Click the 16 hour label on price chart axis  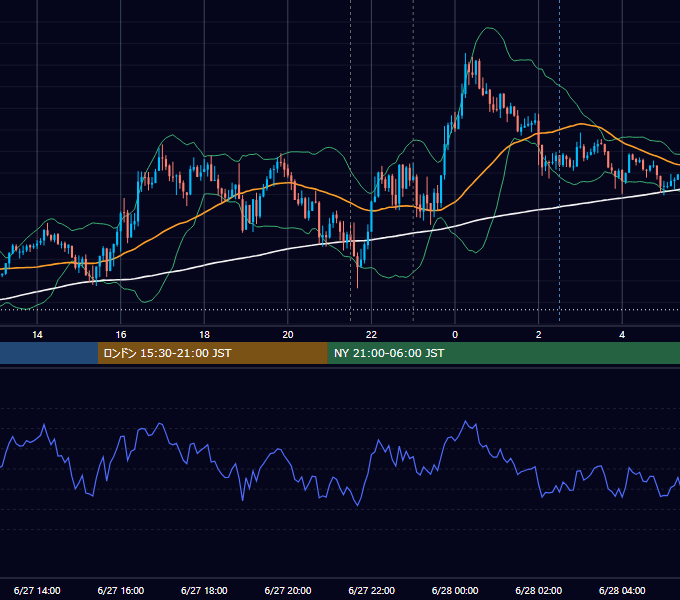(121, 335)
